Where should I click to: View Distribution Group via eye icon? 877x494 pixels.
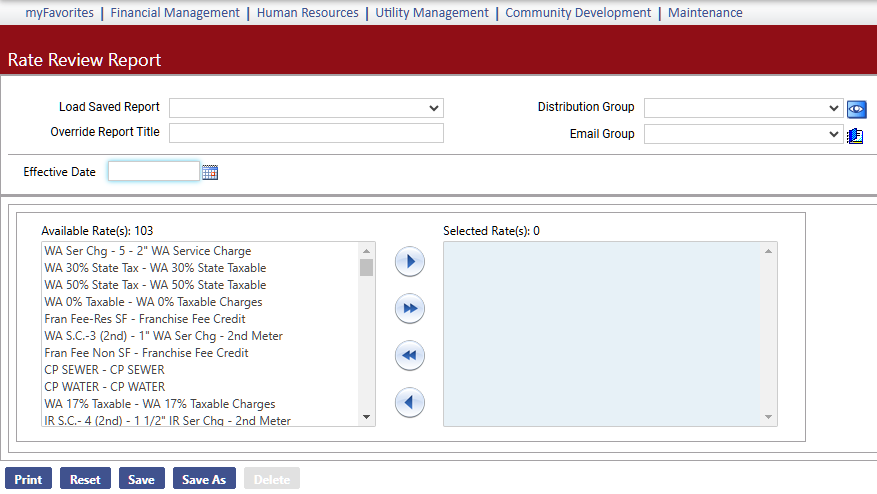(x=856, y=109)
